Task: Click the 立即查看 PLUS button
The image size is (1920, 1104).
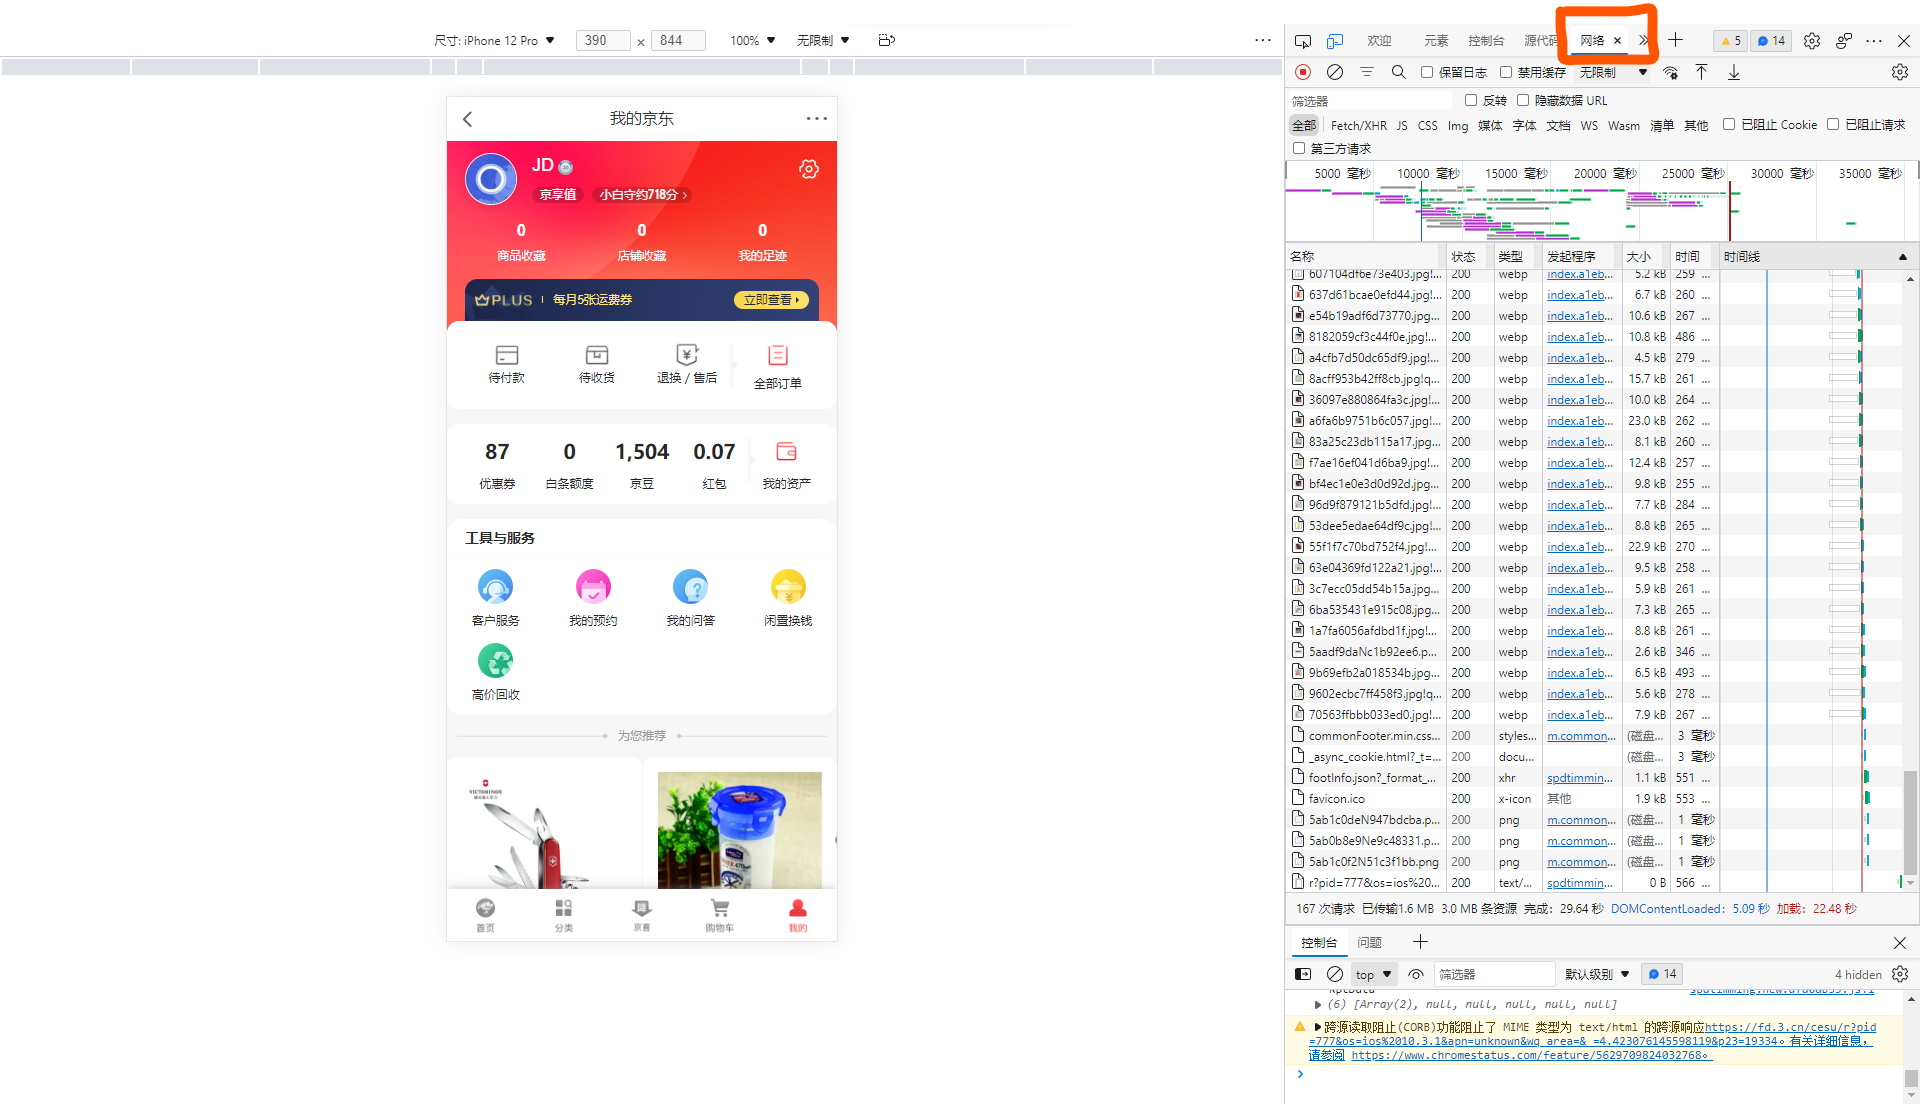Action: pyautogui.click(x=771, y=300)
